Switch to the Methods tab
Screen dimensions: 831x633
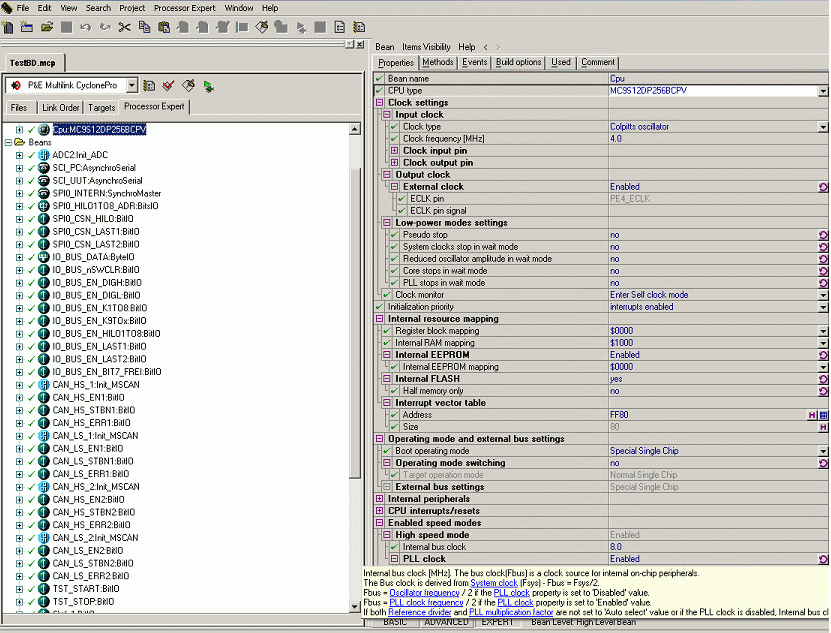[x=438, y=62]
